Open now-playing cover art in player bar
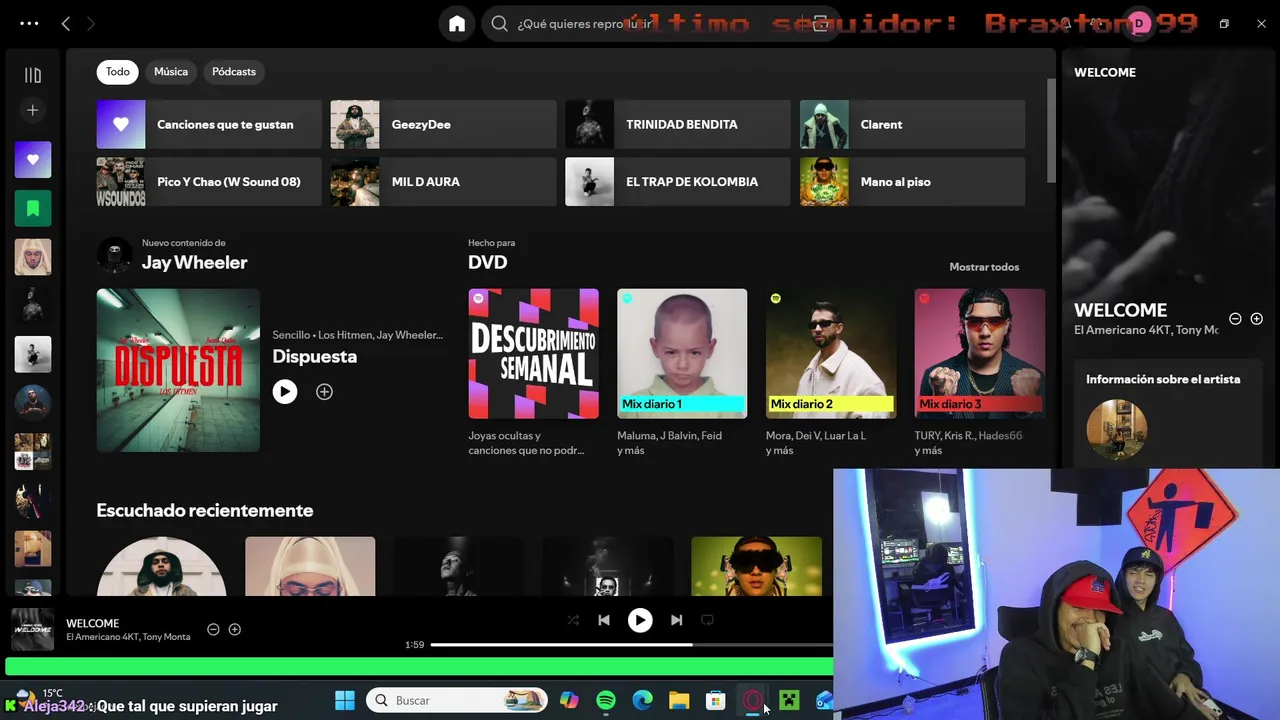The width and height of the screenshot is (1280, 720). click(x=32, y=630)
